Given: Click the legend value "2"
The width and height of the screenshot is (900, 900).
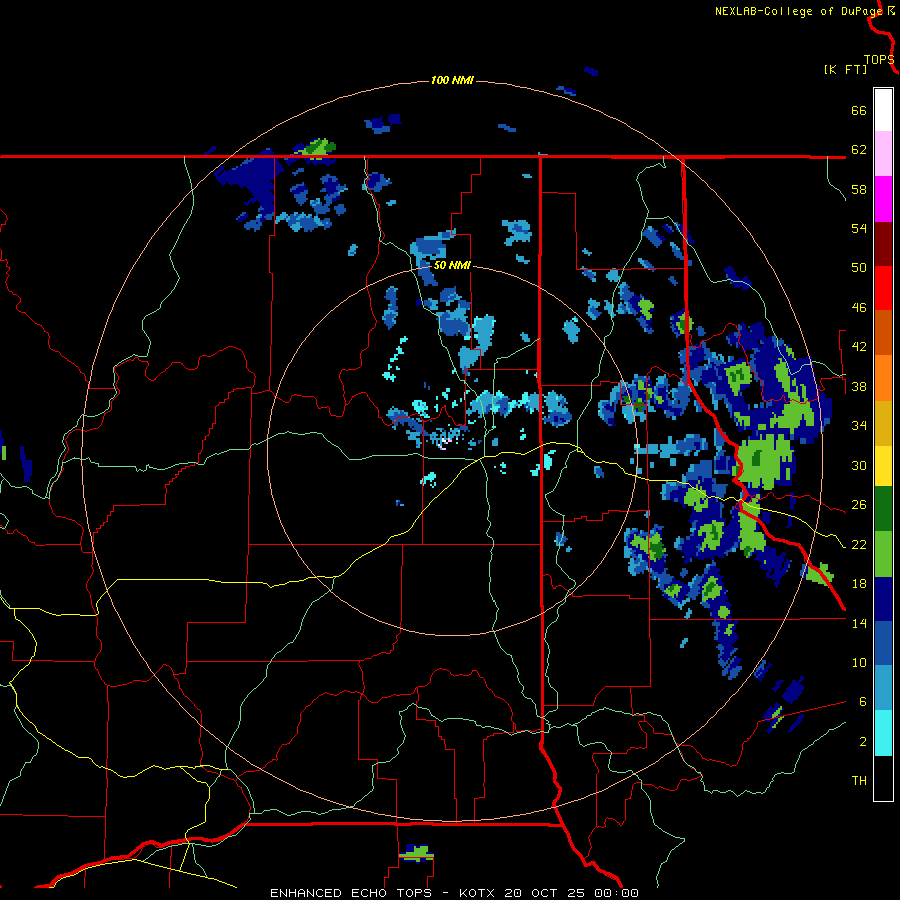Looking at the screenshot, I should pos(863,741).
